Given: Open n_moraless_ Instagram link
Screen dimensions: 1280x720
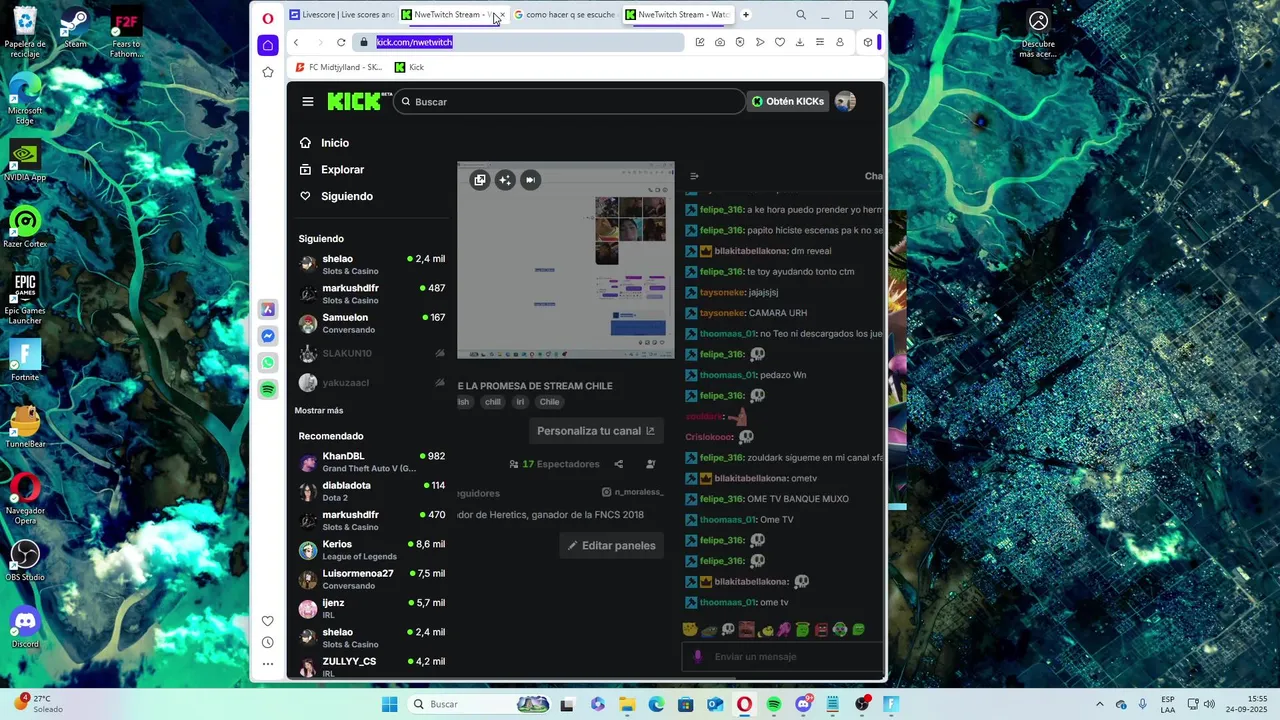Looking at the screenshot, I should pos(632,492).
